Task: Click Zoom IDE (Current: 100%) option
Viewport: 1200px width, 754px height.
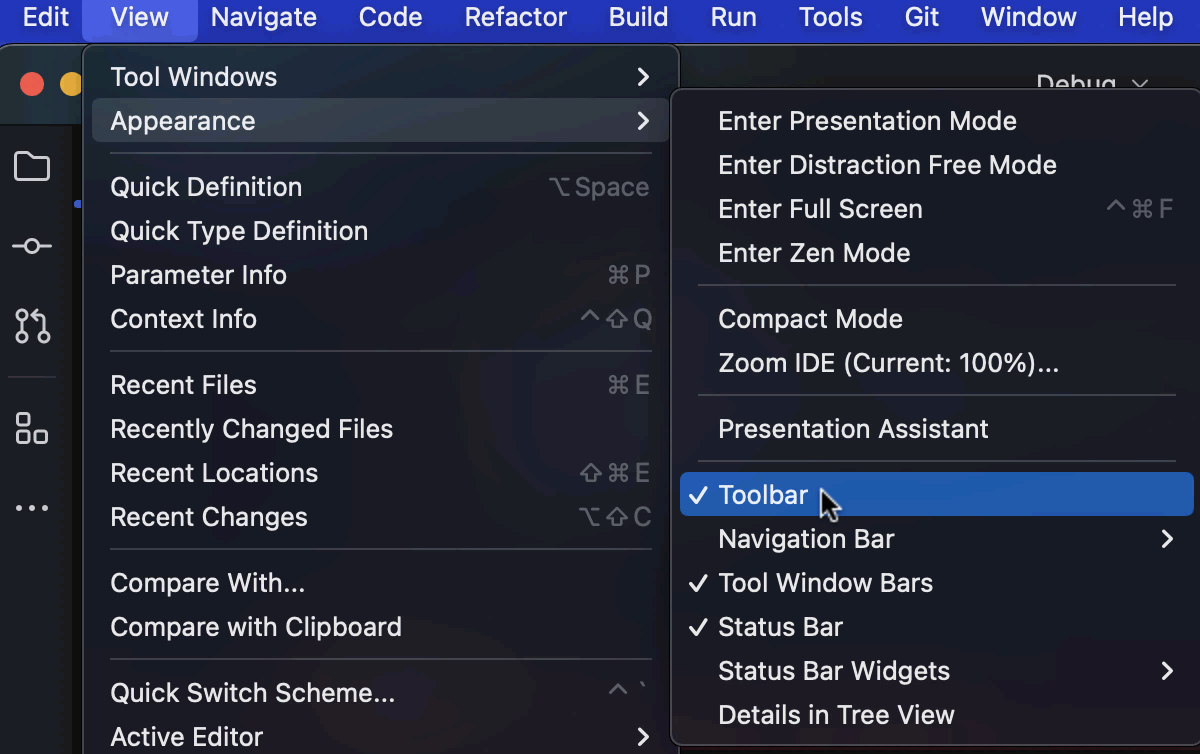Action: point(888,363)
